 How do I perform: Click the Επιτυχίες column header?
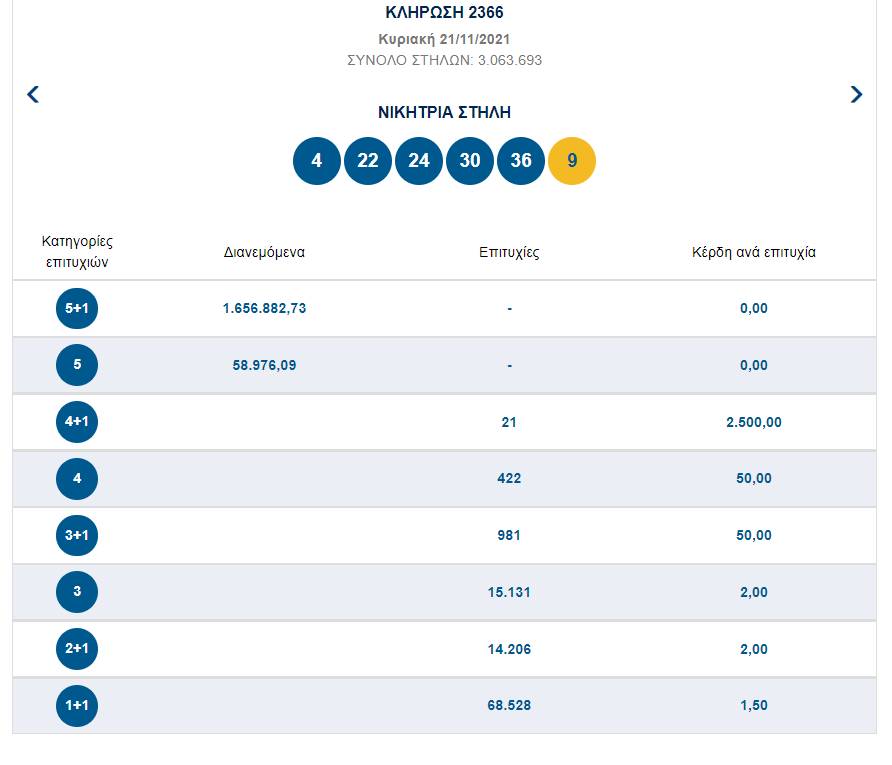click(x=509, y=252)
